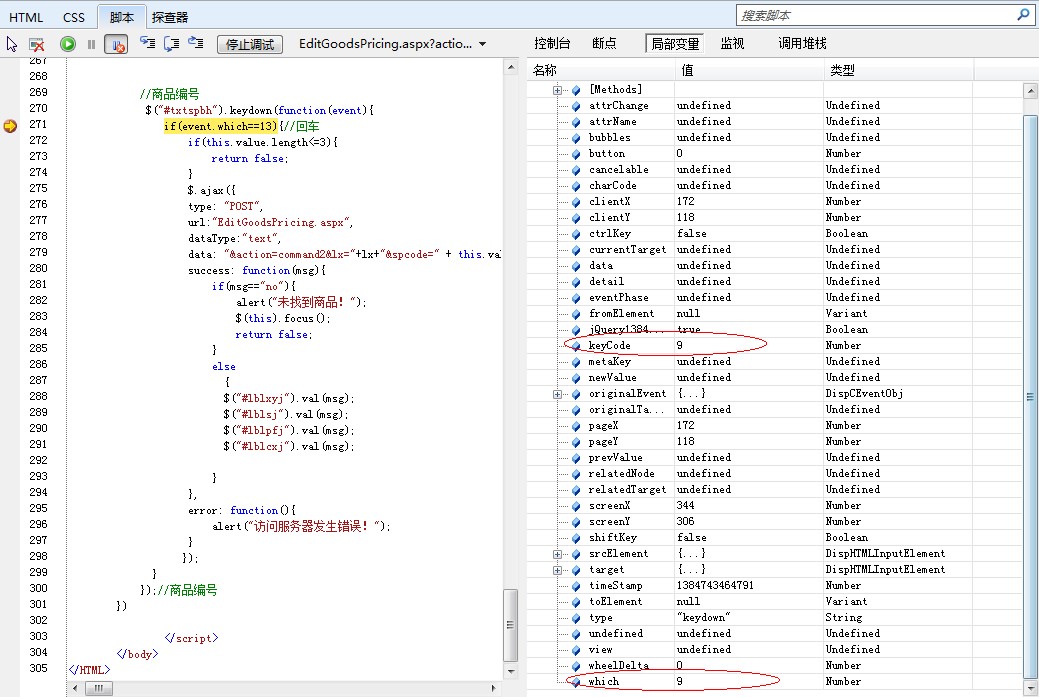
Task: Click the highlighted if(event.which==13) code line
Action: click(221, 126)
